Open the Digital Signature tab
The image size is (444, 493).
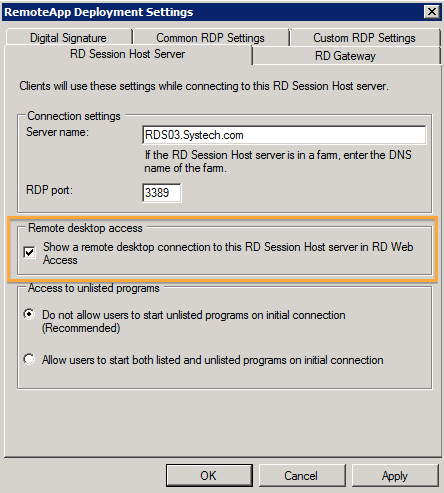[68, 38]
